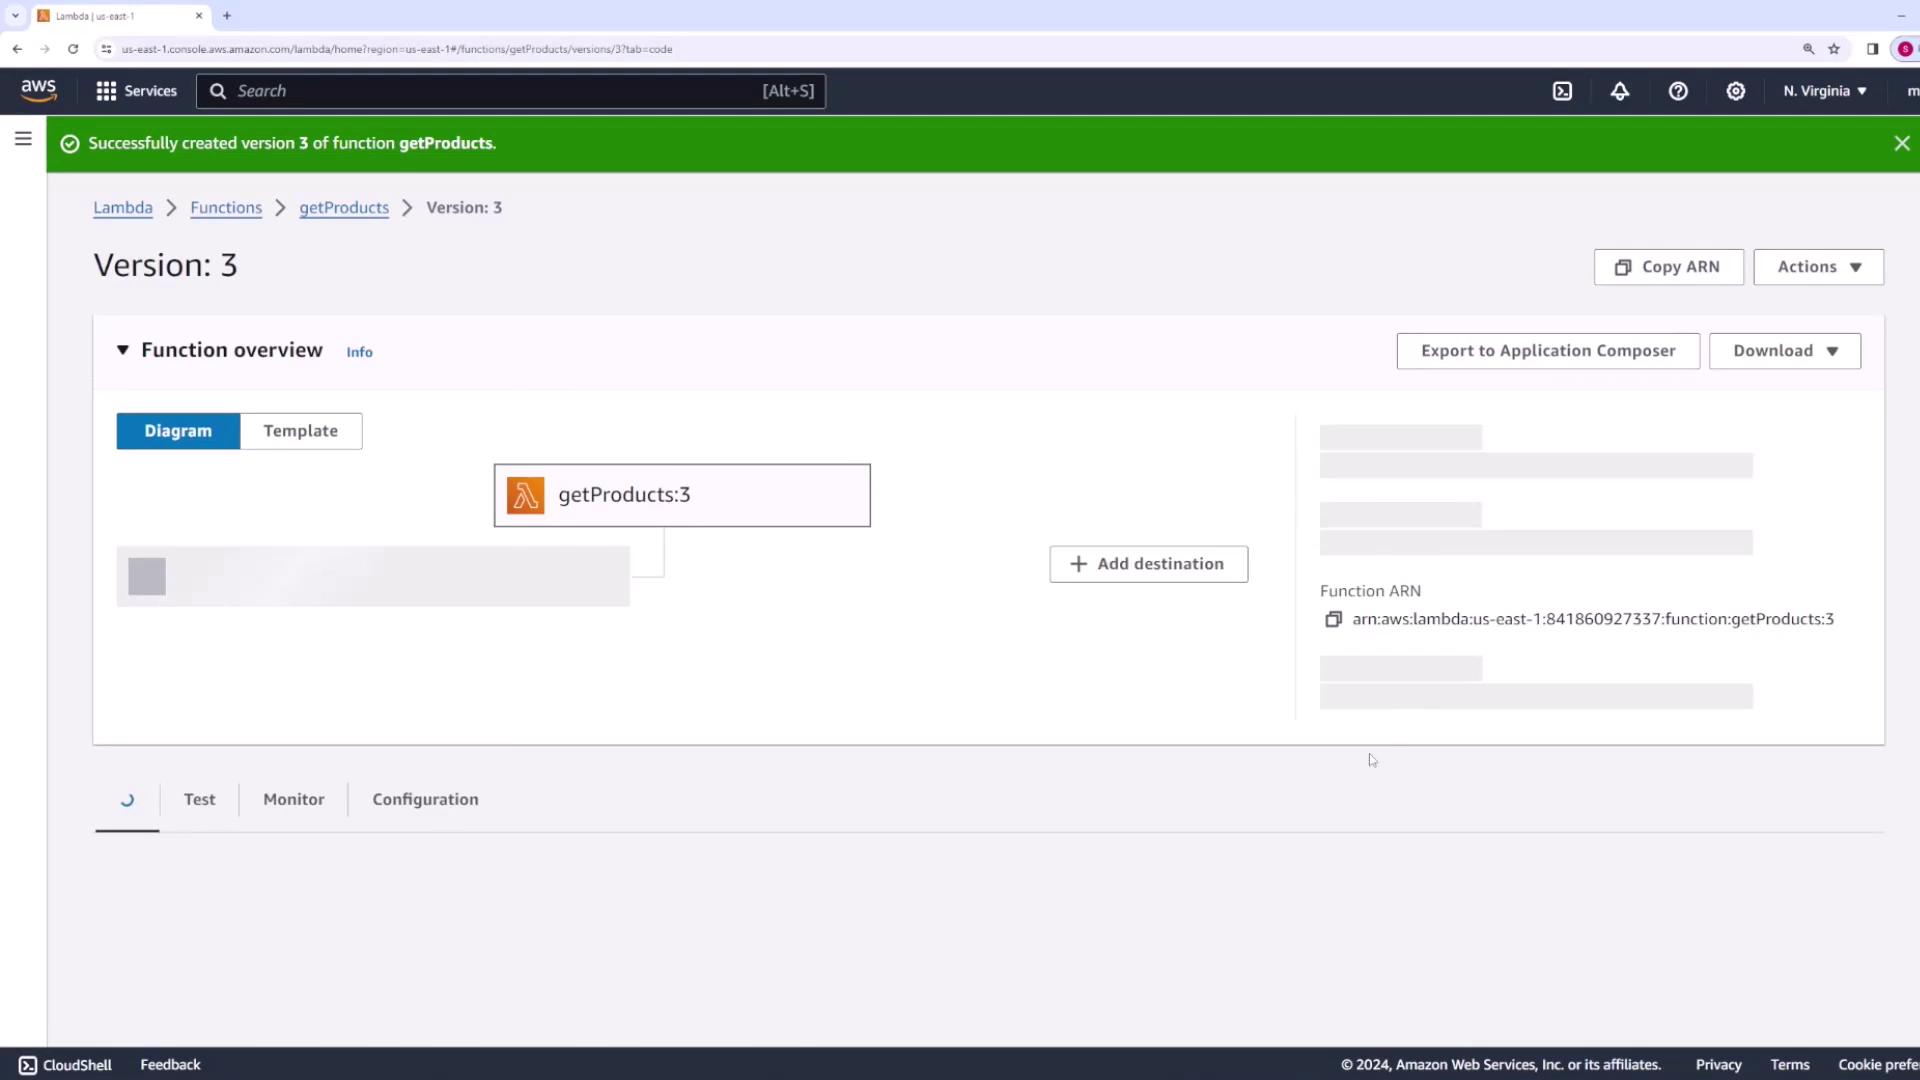Open the Function overview Info link
The height and width of the screenshot is (1080, 1920).
[359, 352]
